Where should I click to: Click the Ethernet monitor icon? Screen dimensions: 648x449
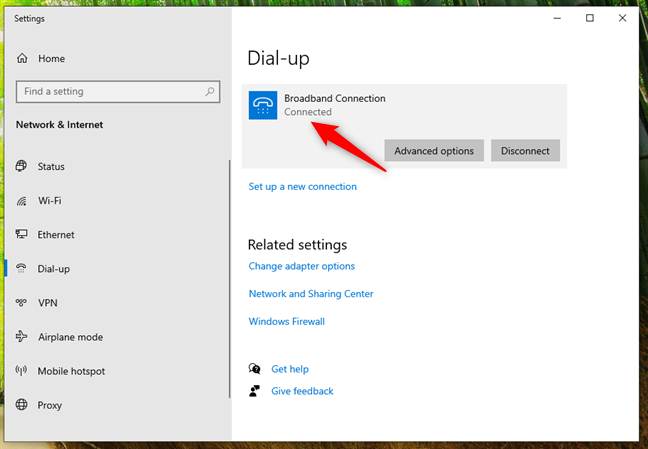point(21,234)
